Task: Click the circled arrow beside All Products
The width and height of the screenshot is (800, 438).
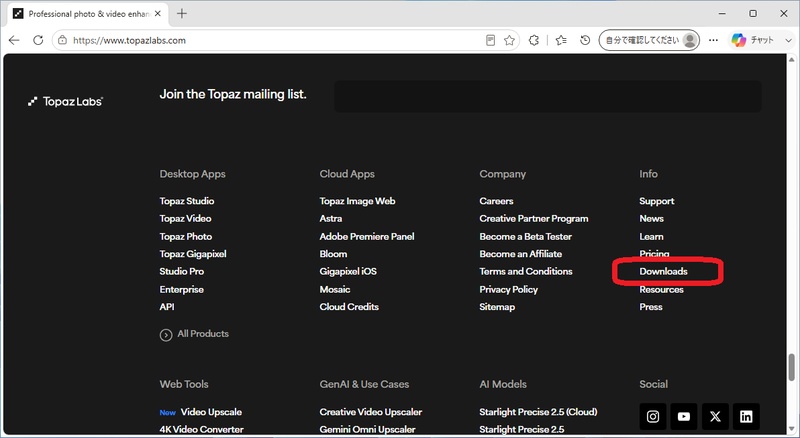Action: [x=166, y=335]
